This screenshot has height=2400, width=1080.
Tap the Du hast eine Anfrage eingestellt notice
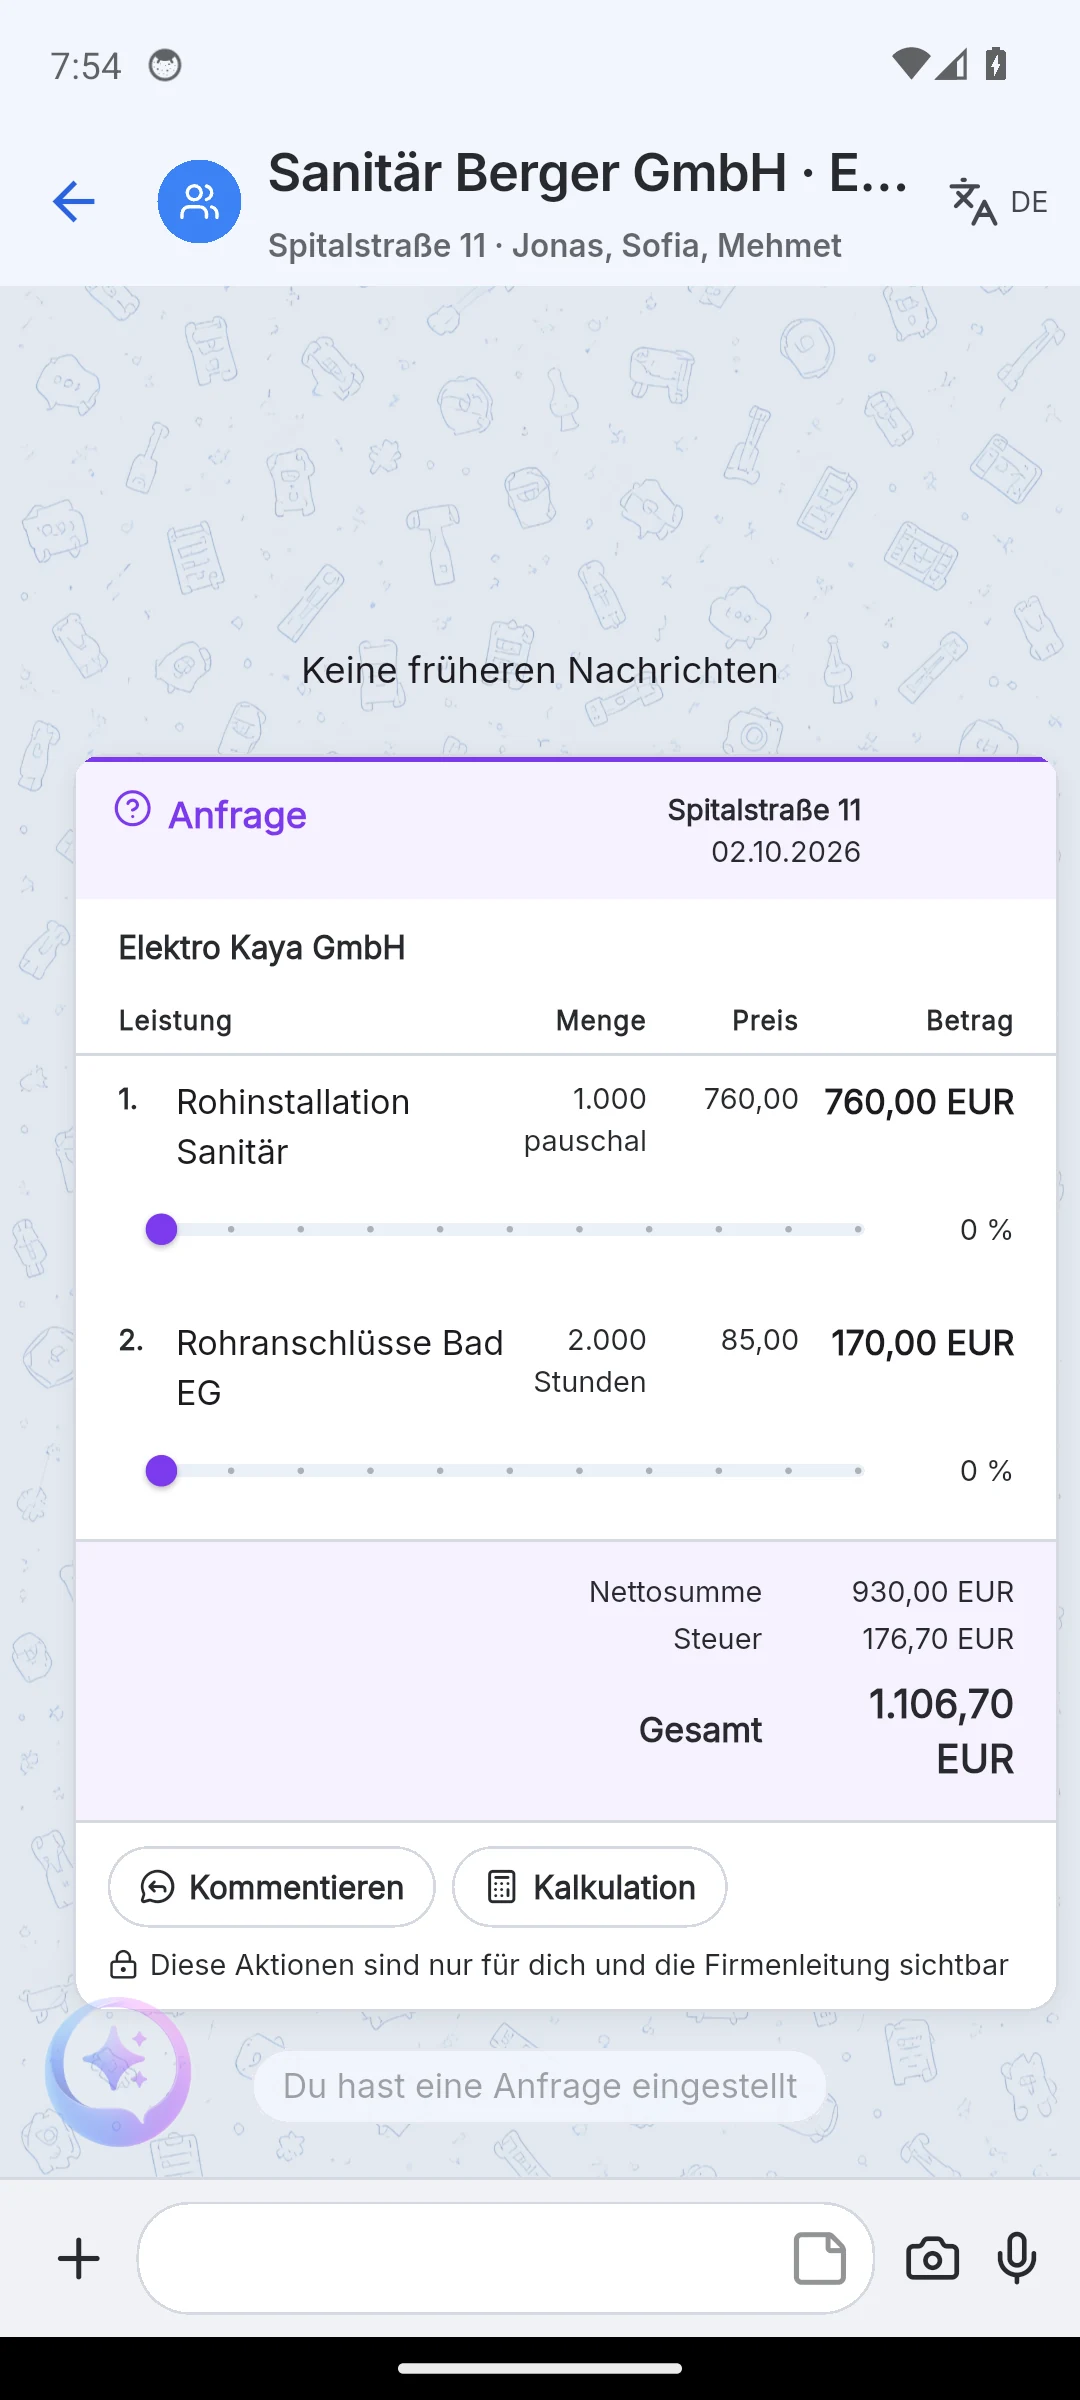coord(540,2087)
